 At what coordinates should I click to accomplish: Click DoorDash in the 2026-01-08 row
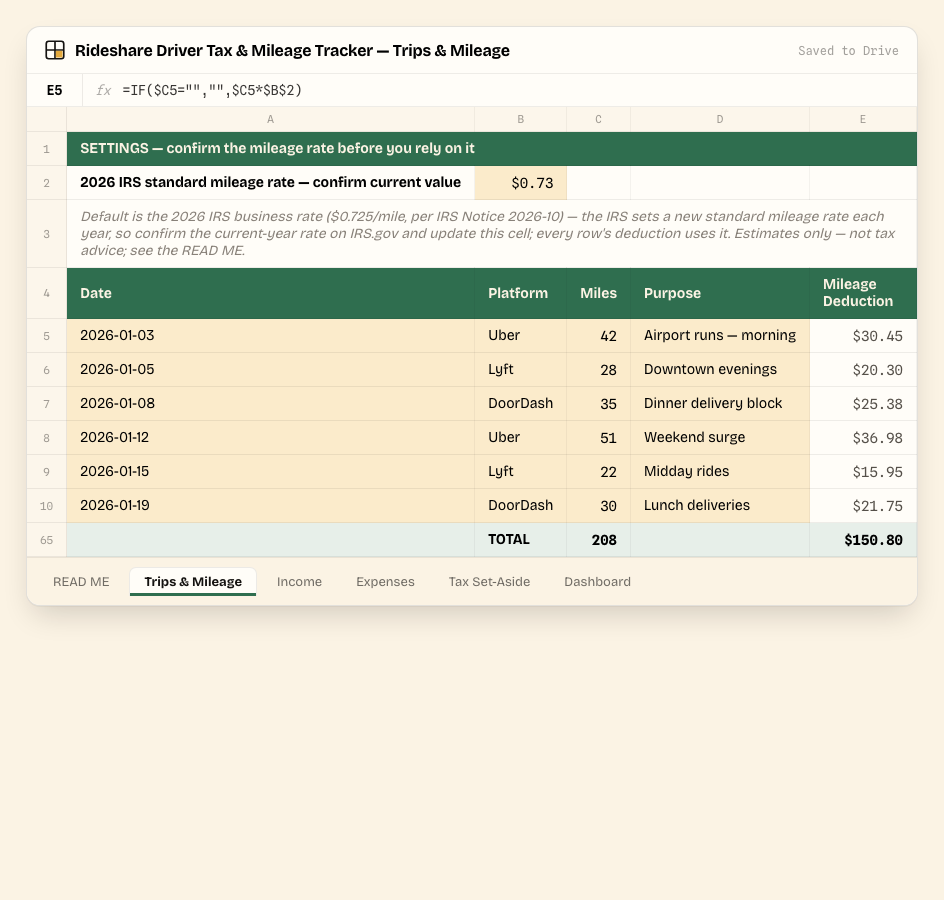coord(520,403)
